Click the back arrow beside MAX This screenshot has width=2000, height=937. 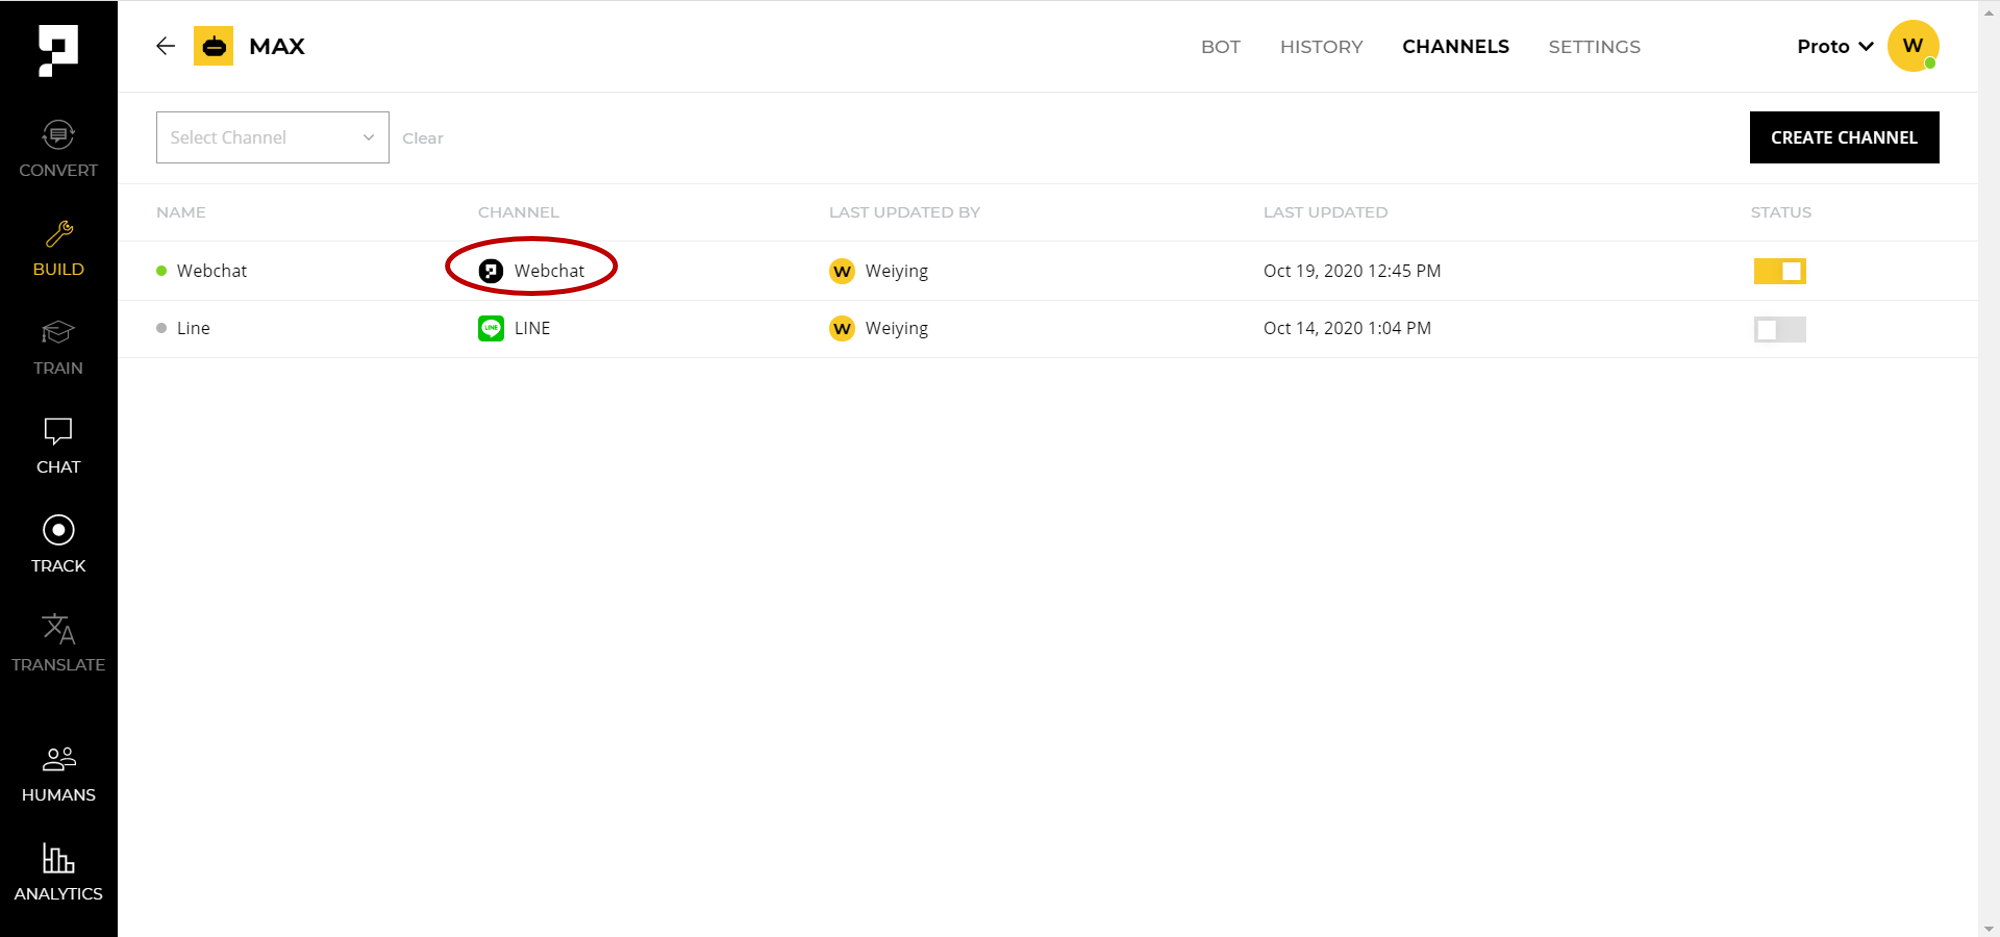[166, 46]
